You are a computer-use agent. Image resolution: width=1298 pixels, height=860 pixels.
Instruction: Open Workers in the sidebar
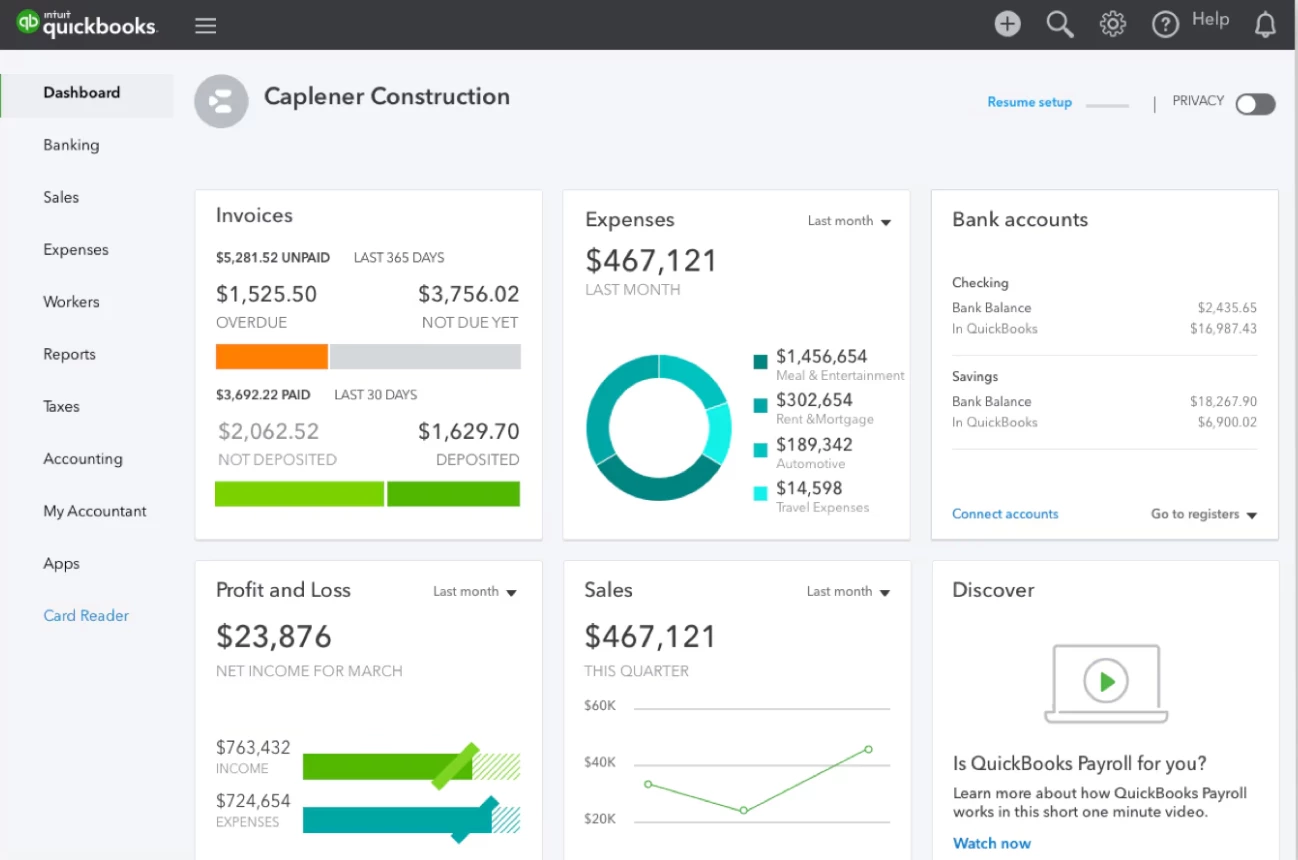pos(71,302)
